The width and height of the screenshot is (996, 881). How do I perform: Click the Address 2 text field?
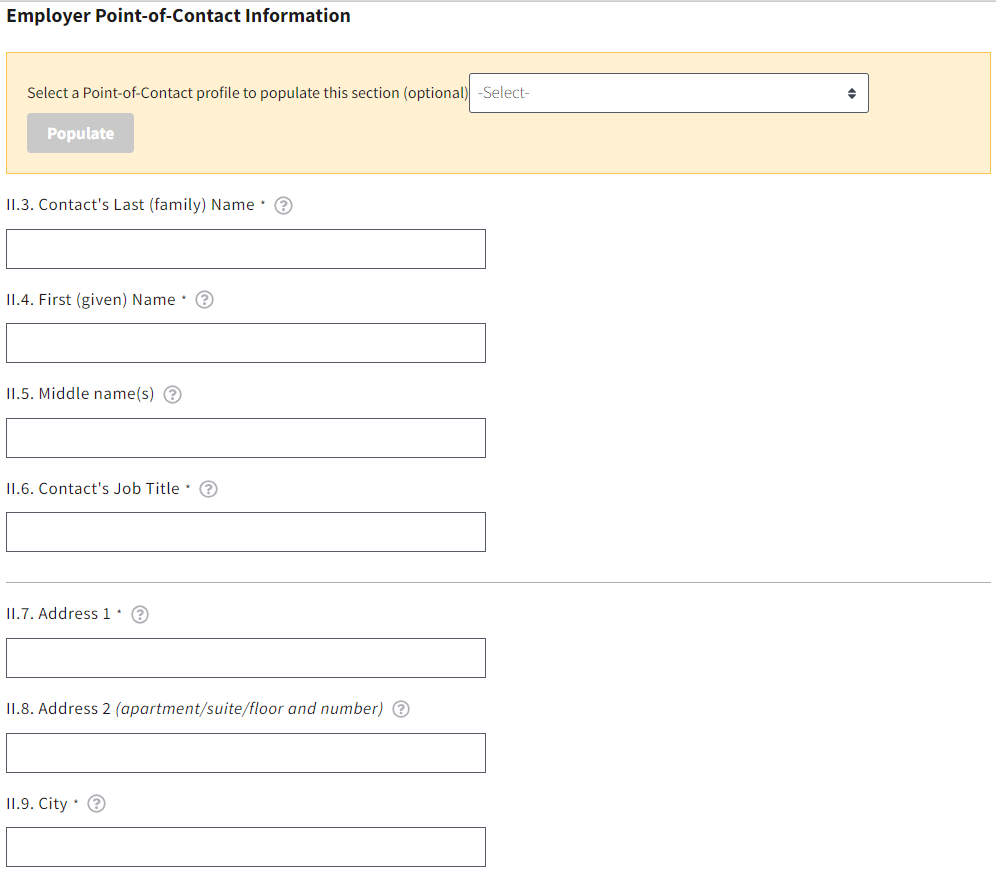pos(246,753)
